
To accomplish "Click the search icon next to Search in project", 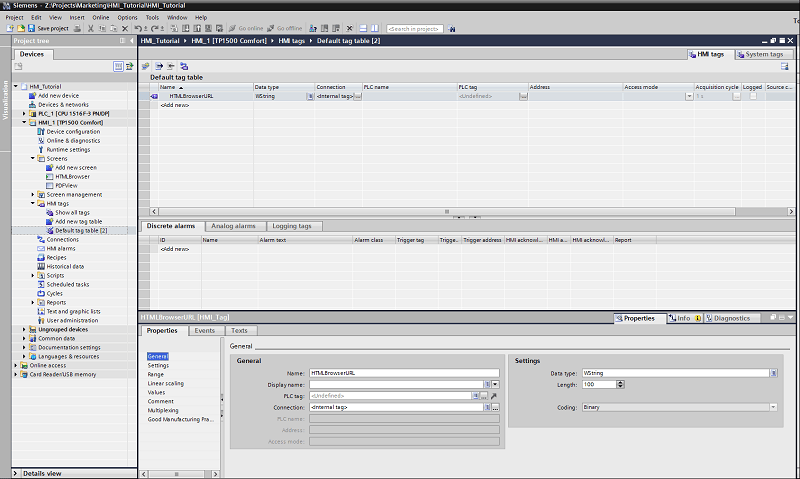I will click(x=452, y=29).
